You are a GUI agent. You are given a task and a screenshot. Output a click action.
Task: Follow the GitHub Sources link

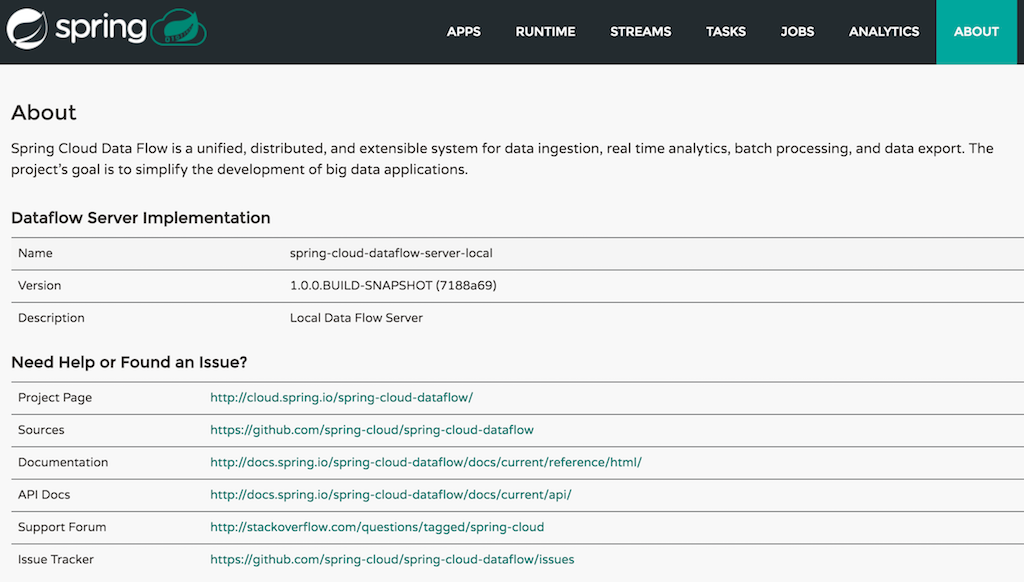point(372,430)
